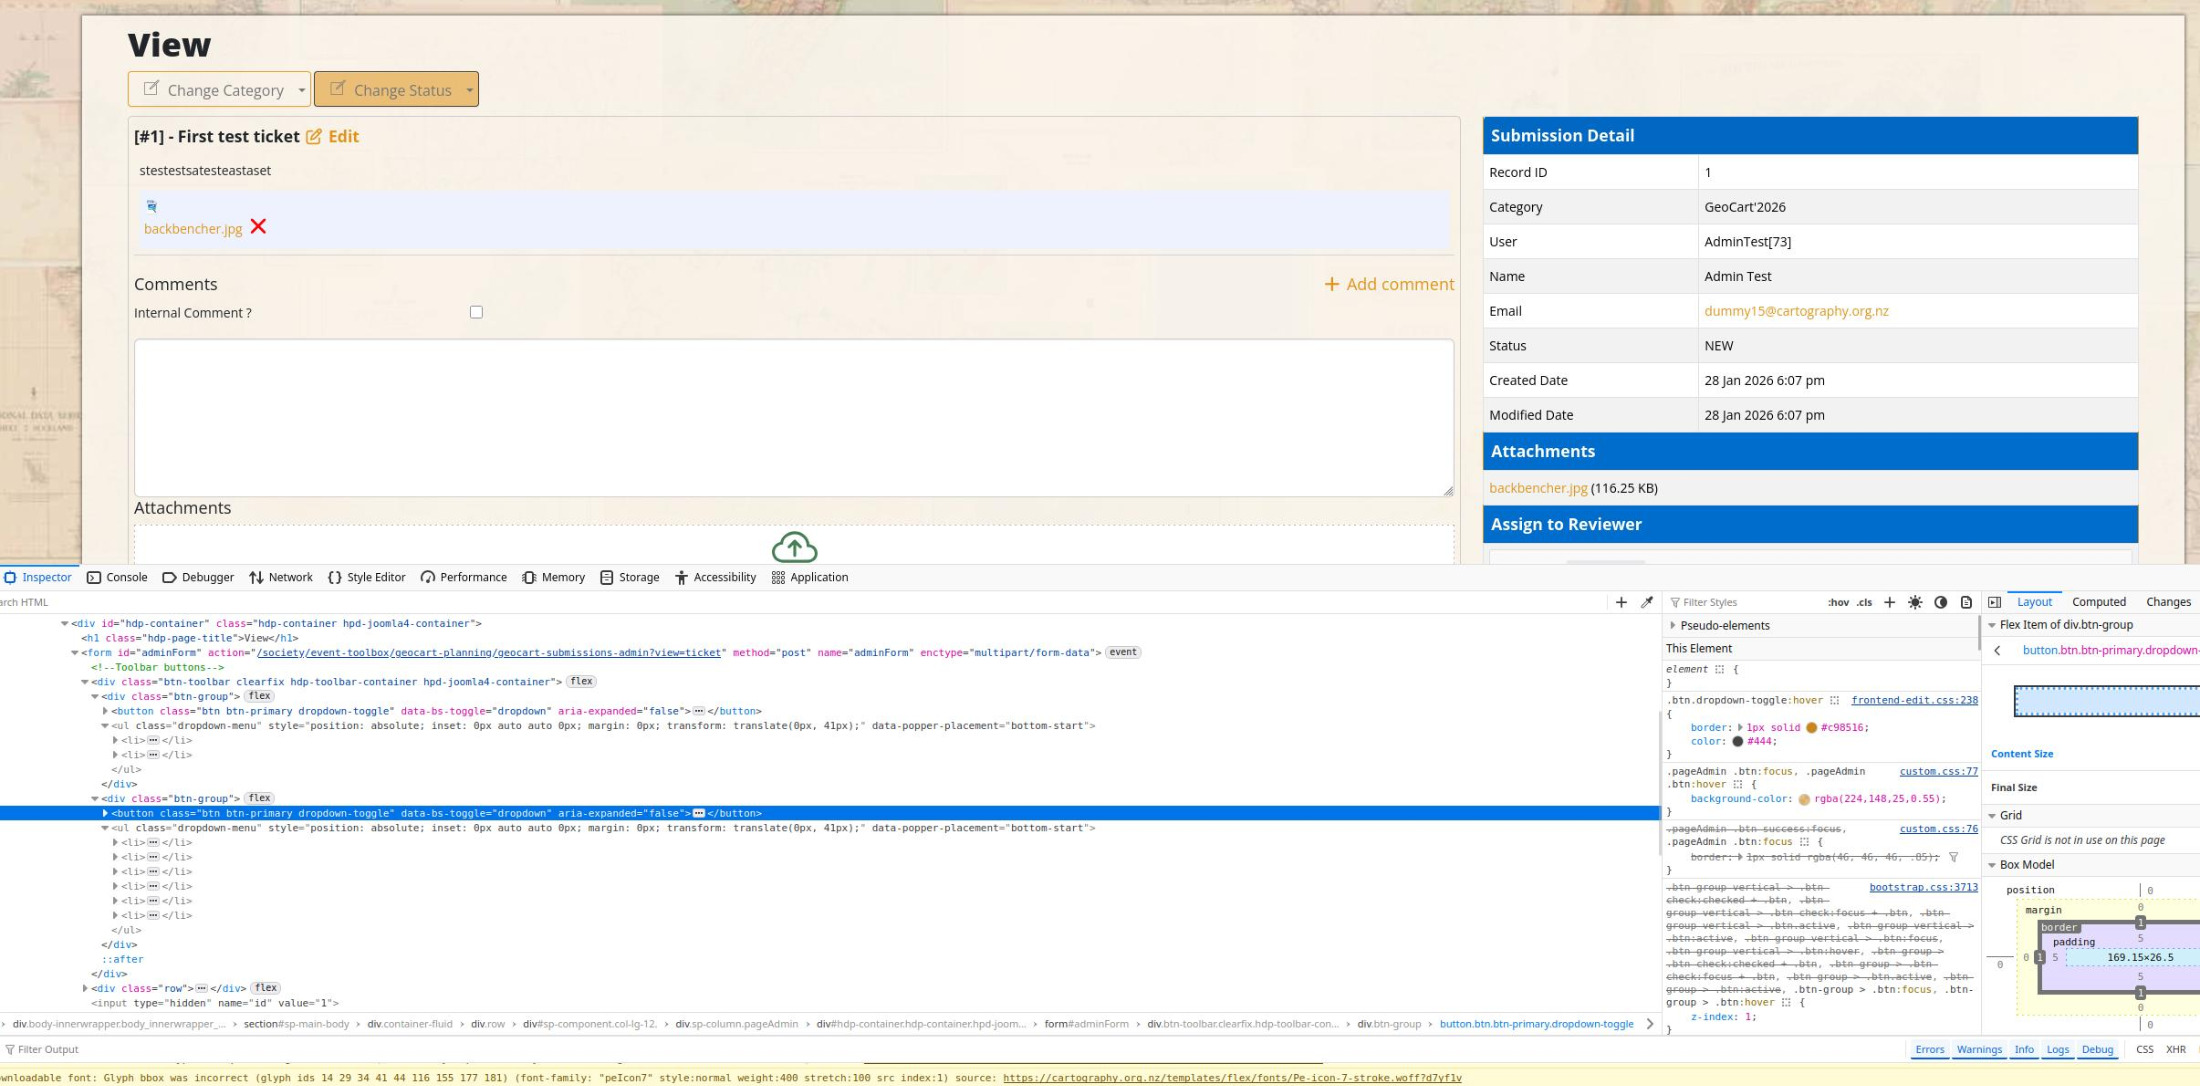Add new style rule plus button
The image size is (2200, 1086).
[x=1889, y=602]
